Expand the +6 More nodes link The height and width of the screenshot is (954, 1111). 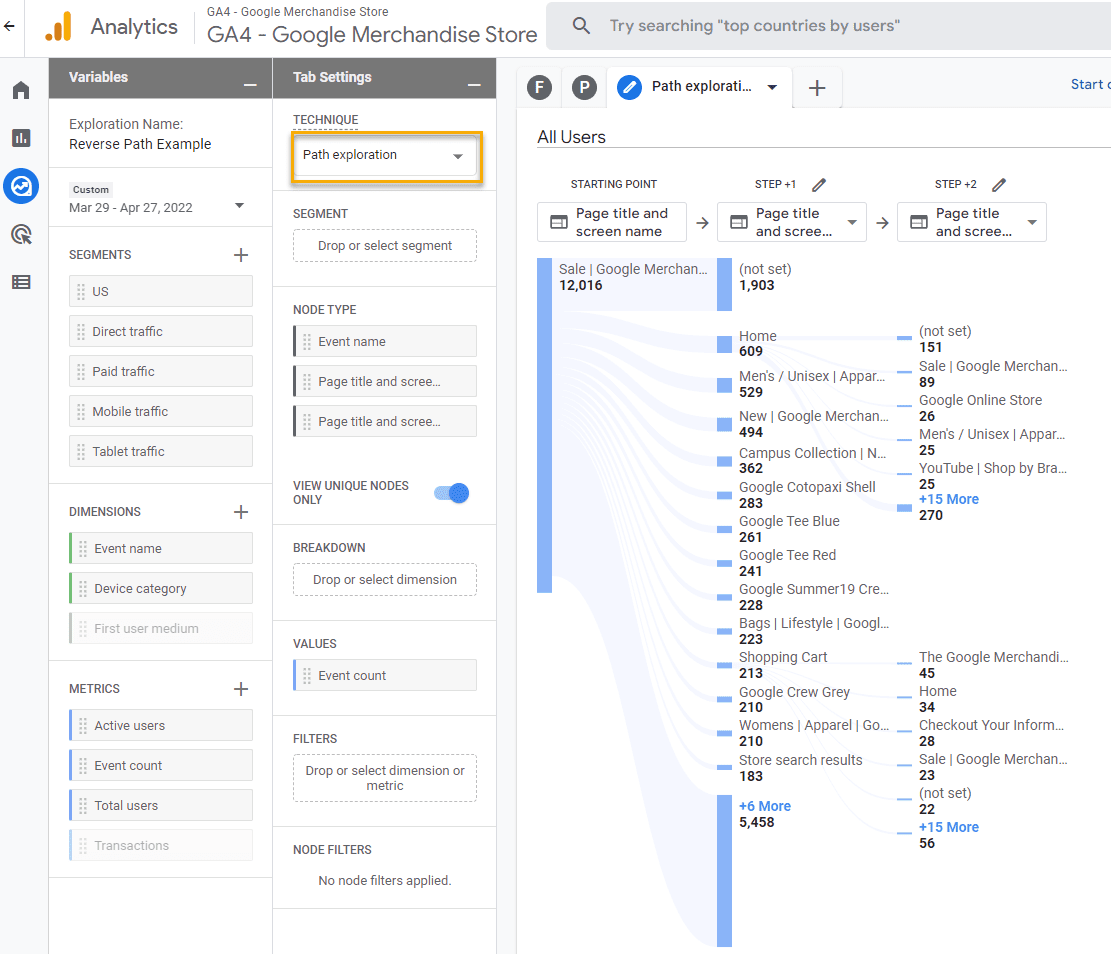pos(765,806)
